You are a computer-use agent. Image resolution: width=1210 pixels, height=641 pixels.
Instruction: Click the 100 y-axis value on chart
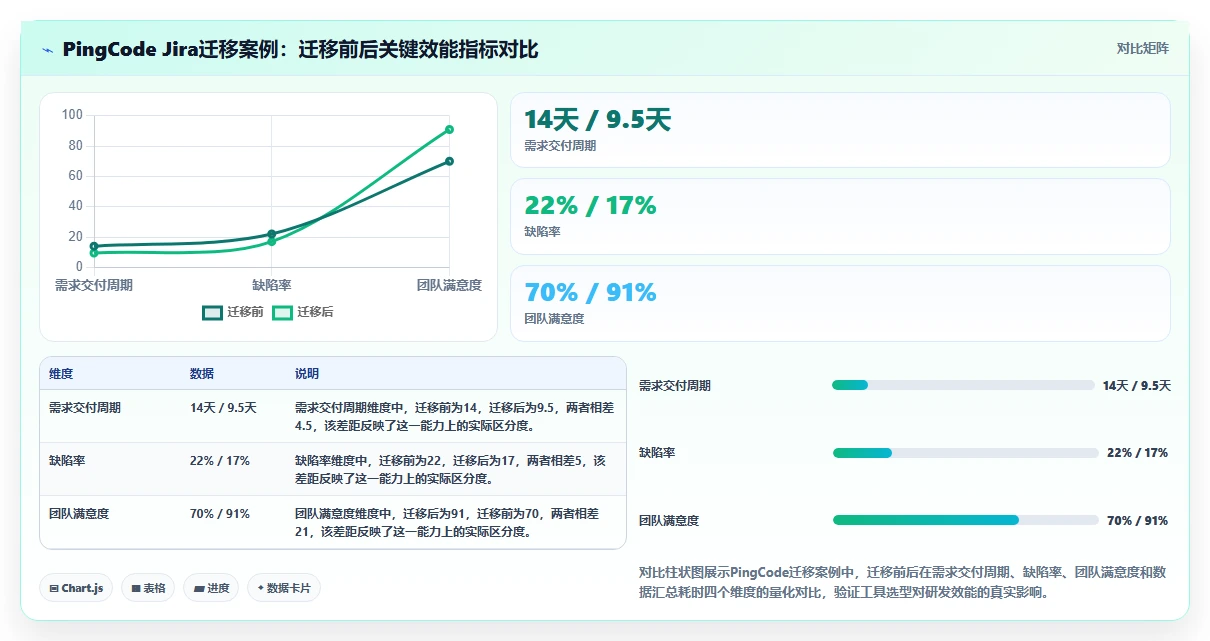72,115
